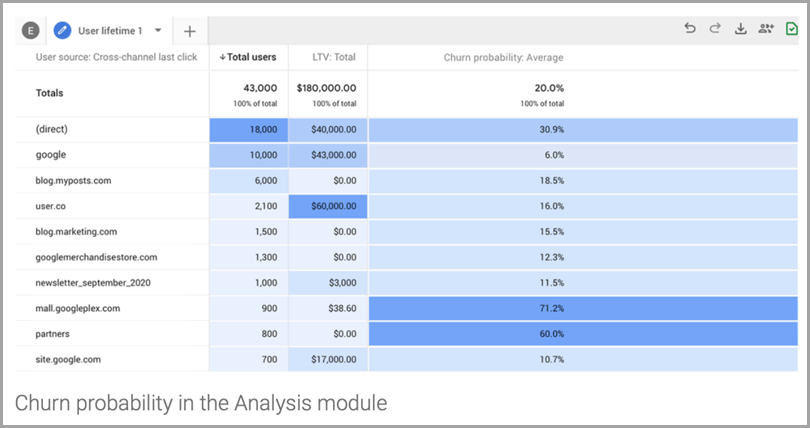
Task: Click the $60,000.00 LTV cell for user.co
Action: point(327,205)
